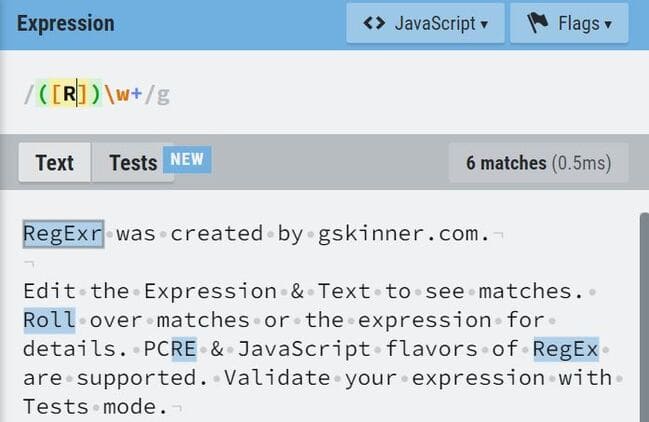Click the 6 matches result counter
This screenshot has height=422, width=649.
[x=538, y=163]
